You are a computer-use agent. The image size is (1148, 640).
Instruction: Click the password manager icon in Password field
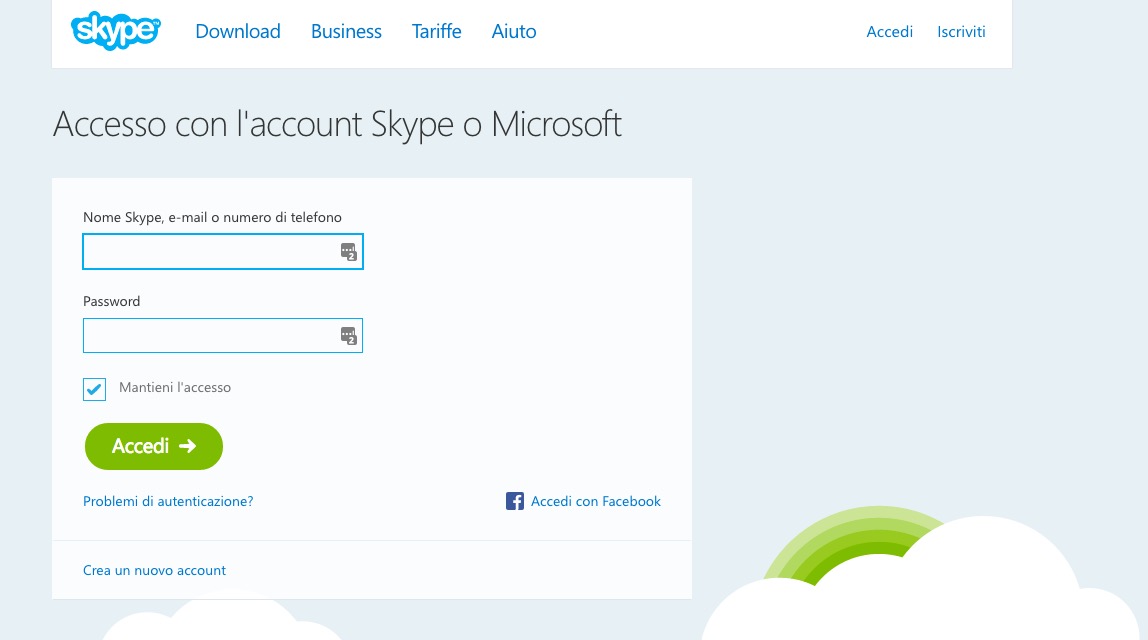point(348,336)
